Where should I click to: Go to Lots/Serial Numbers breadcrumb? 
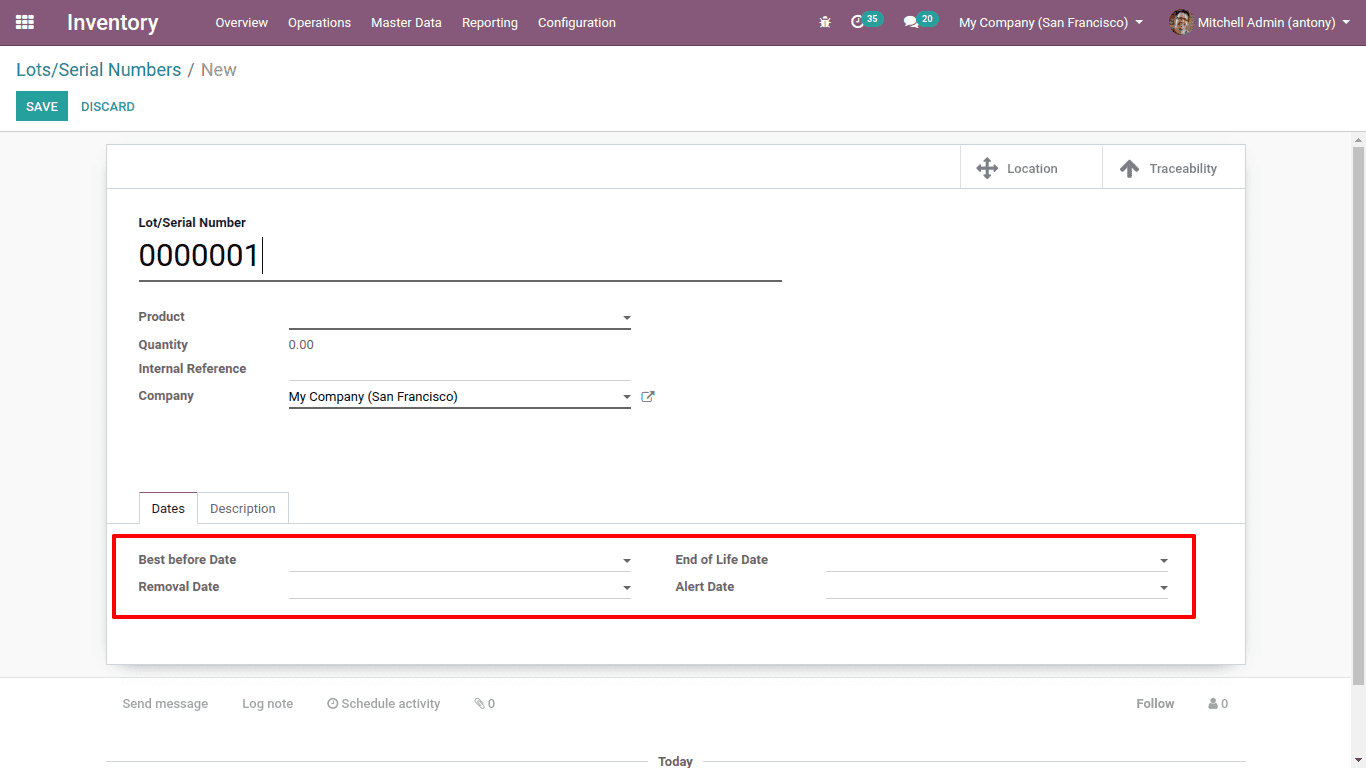tap(98, 70)
